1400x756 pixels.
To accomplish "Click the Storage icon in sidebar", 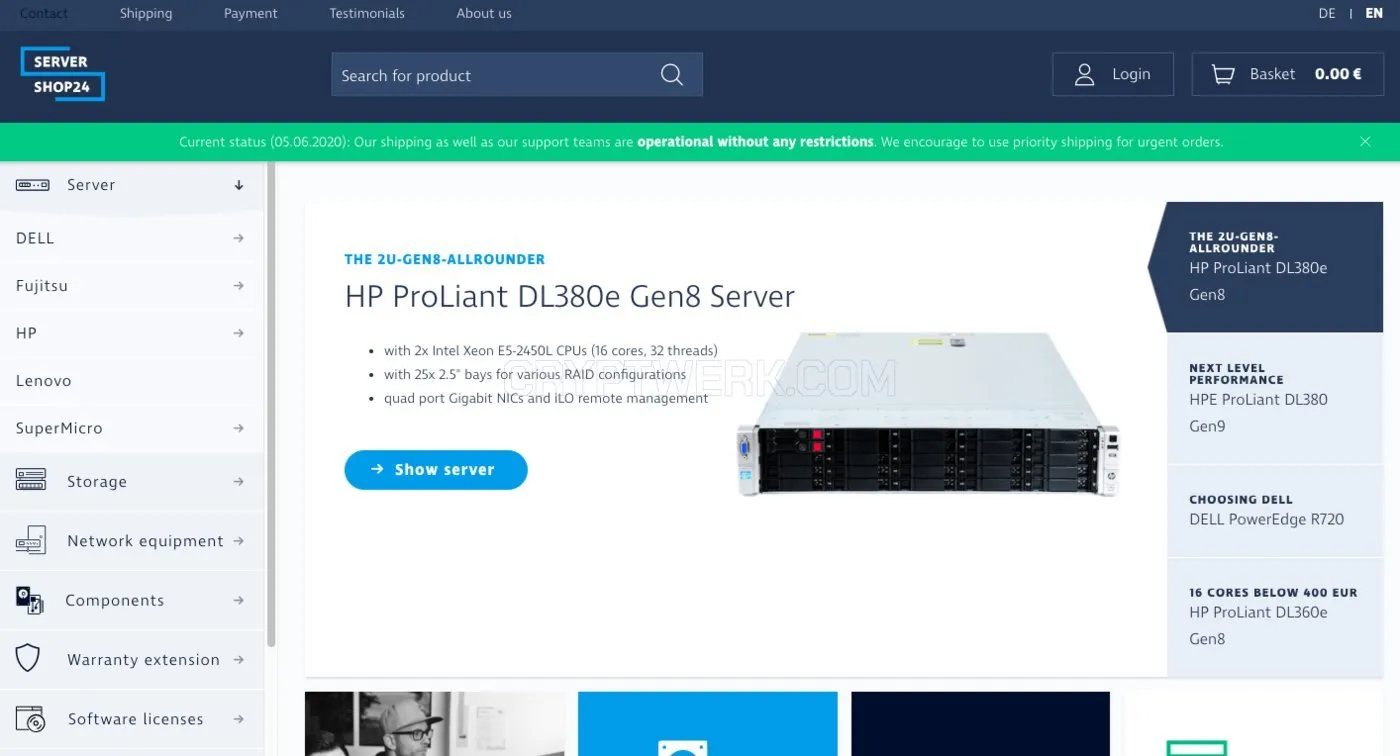I will pyautogui.click(x=31, y=481).
